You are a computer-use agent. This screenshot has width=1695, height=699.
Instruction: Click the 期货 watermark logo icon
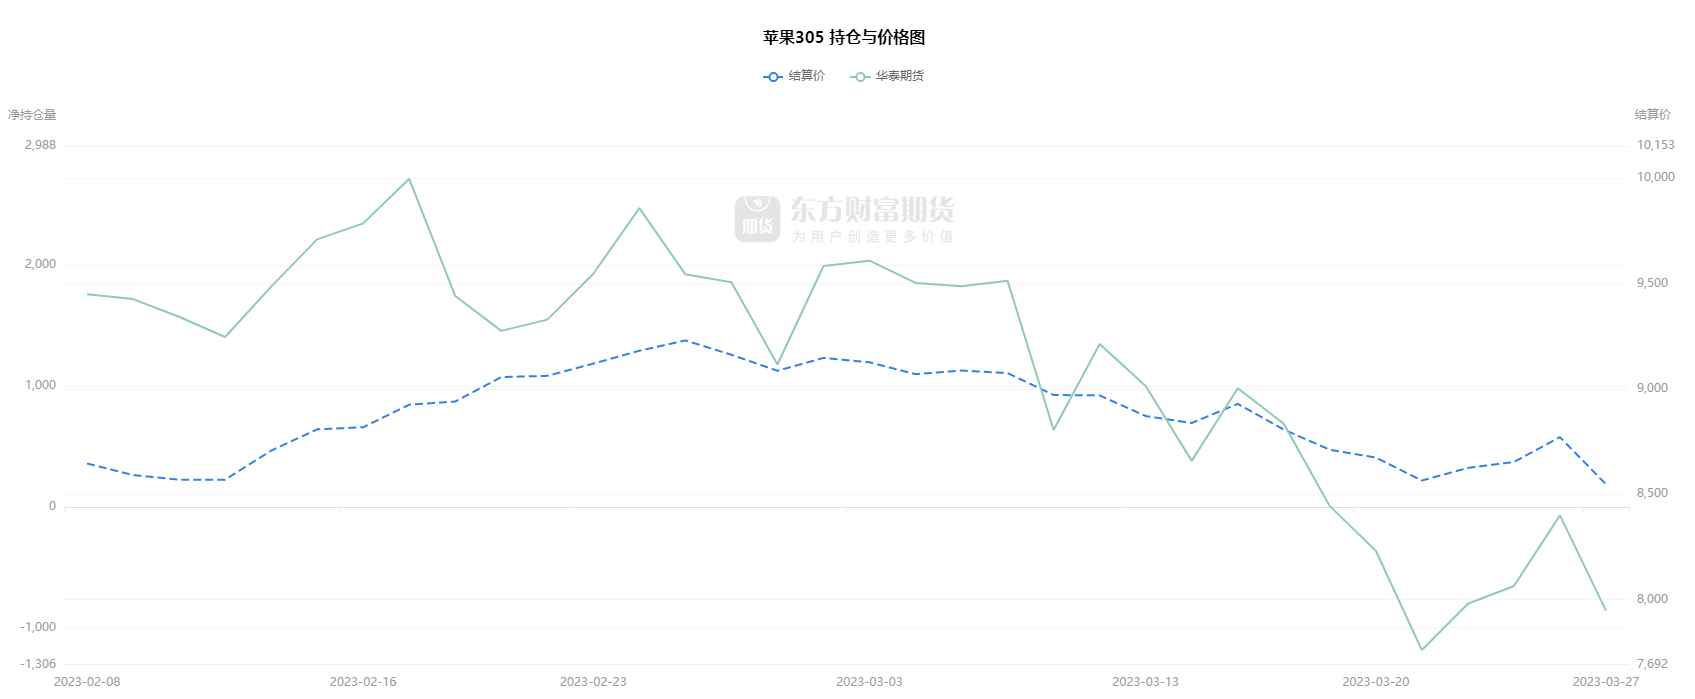tap(757, 218)
